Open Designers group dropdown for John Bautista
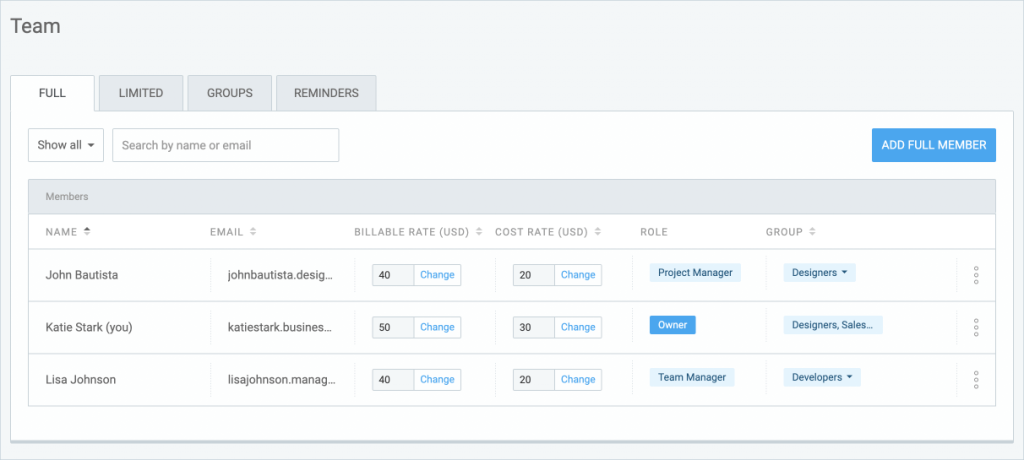The image size is (1024, 460). [x=820, y=272]
